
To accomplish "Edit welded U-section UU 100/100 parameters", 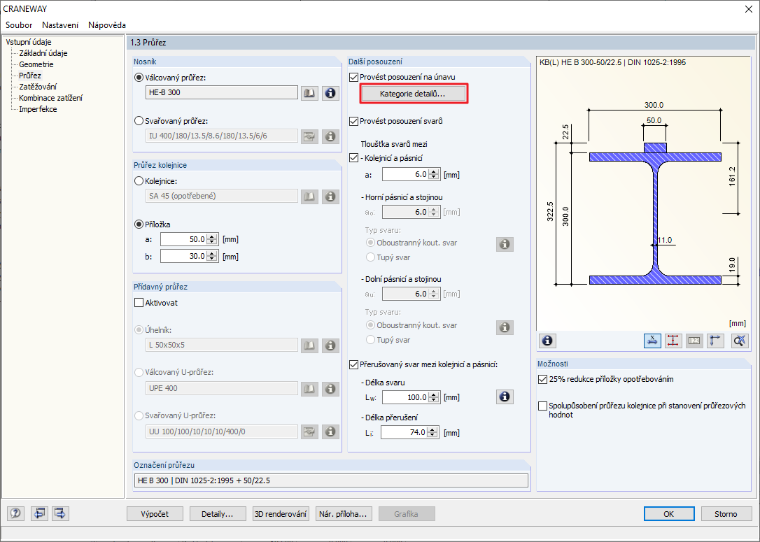I will point(310,431).
